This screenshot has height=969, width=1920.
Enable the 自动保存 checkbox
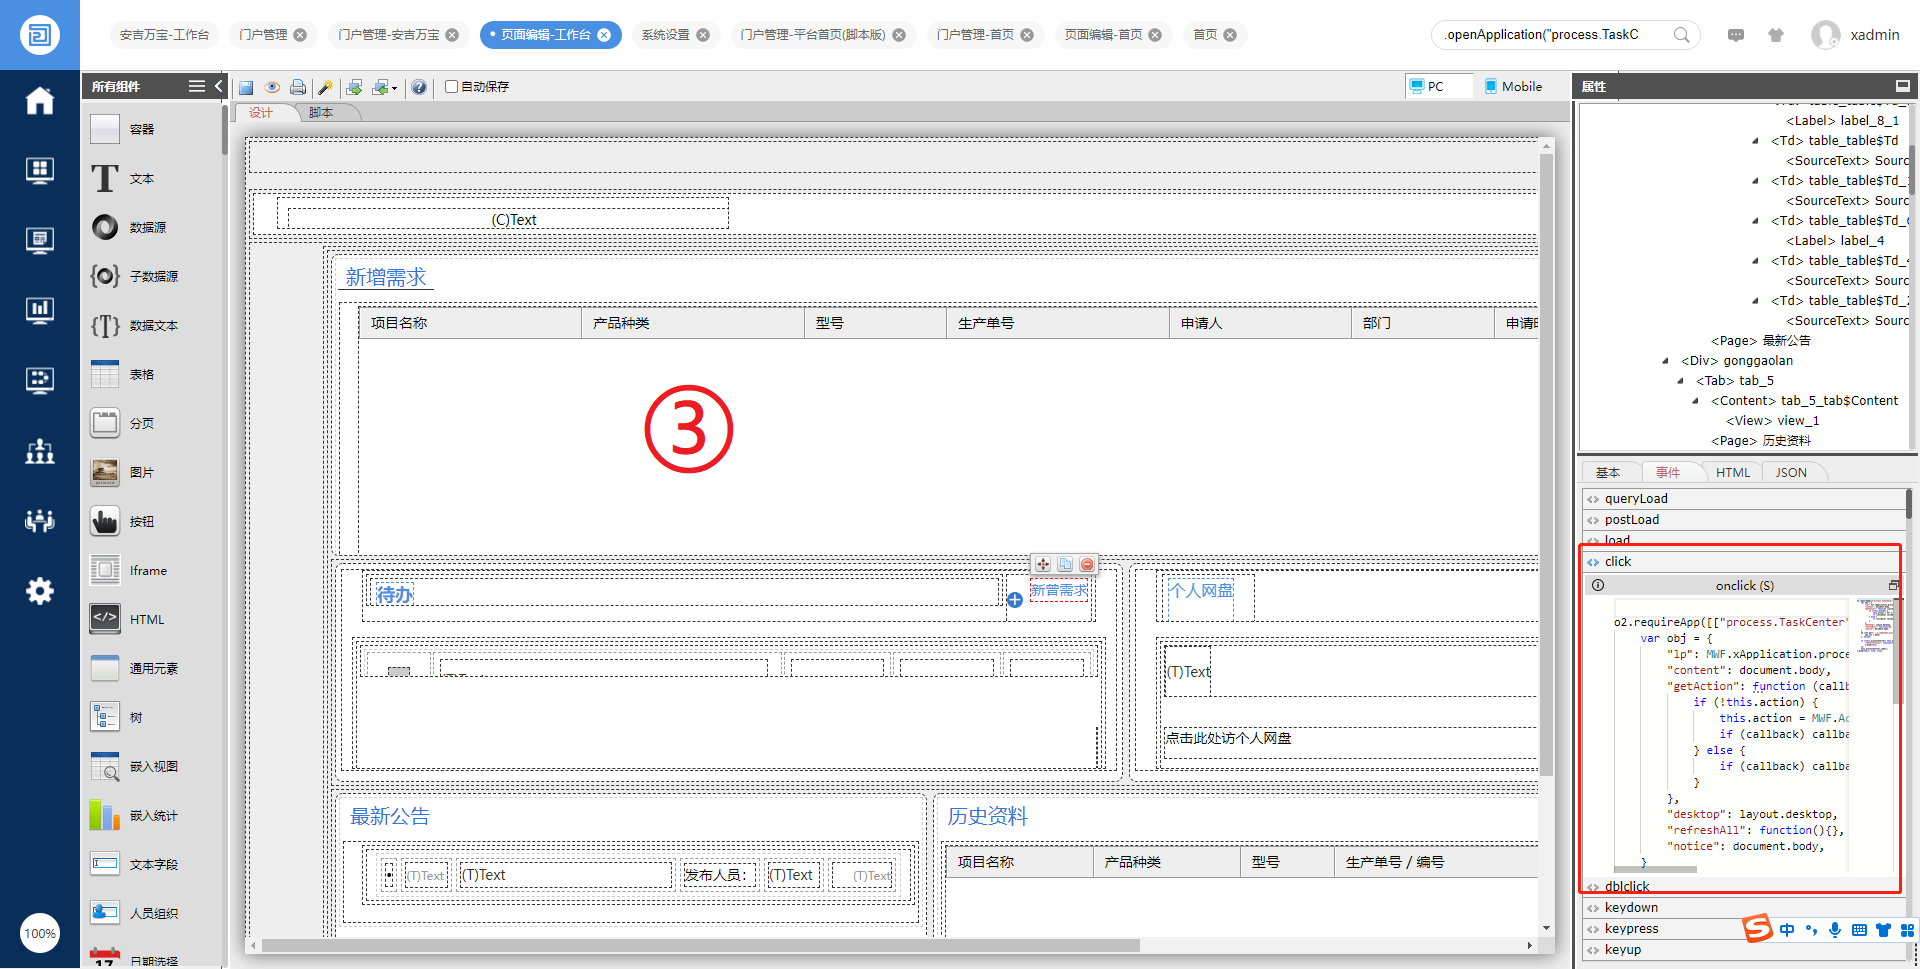pyautogui.click(x=452, y=87)
